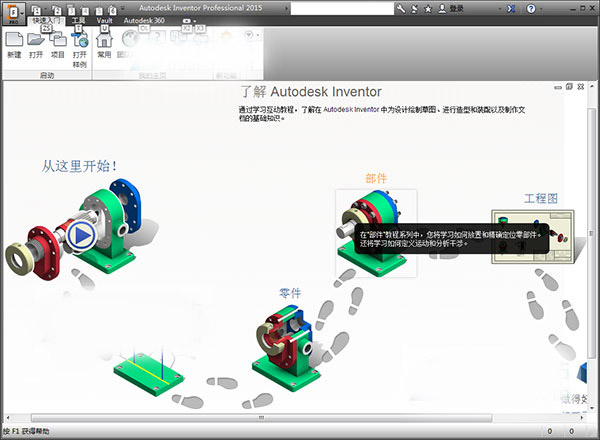This screenshot has width=600, height=440.
Task: Open the application menu dropdown arrow
Action: tap(22, 13)
